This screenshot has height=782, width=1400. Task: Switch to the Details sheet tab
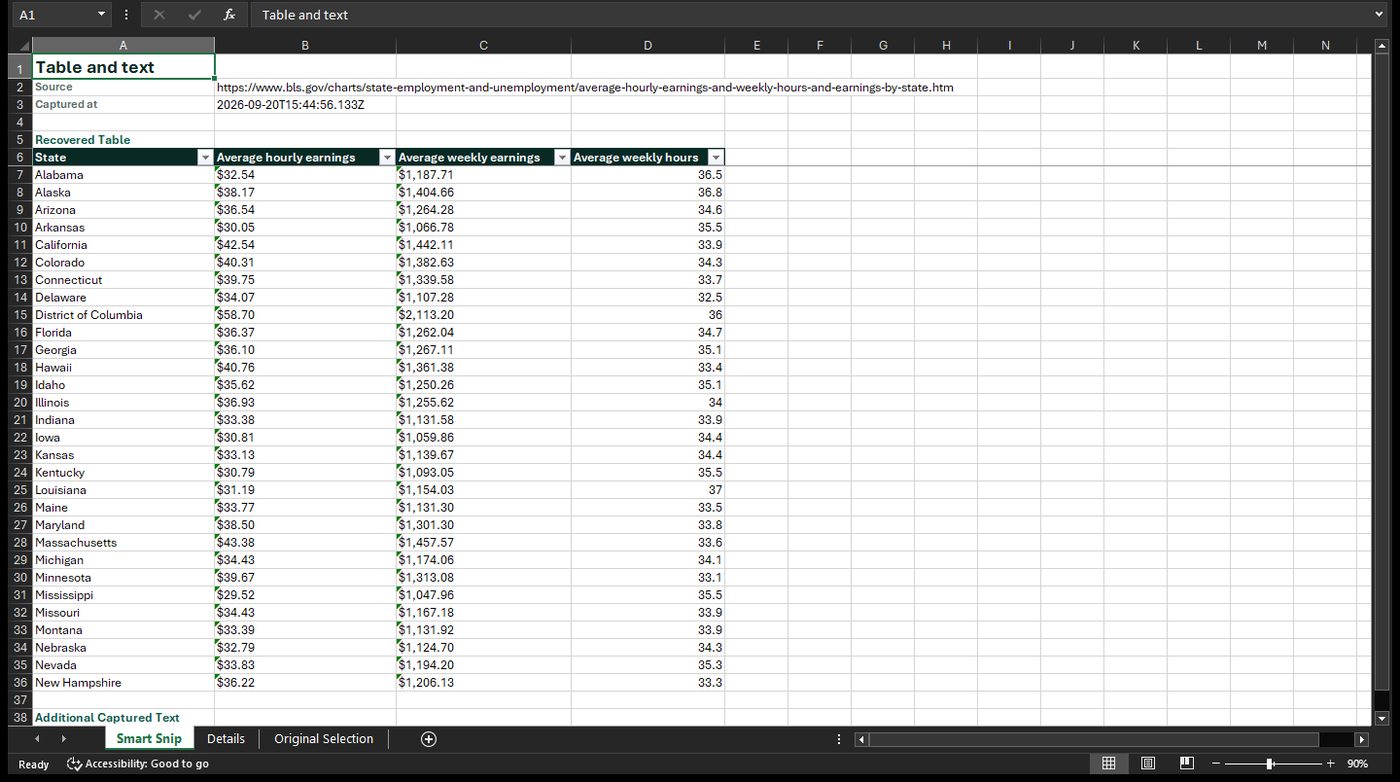coord(226,739)
